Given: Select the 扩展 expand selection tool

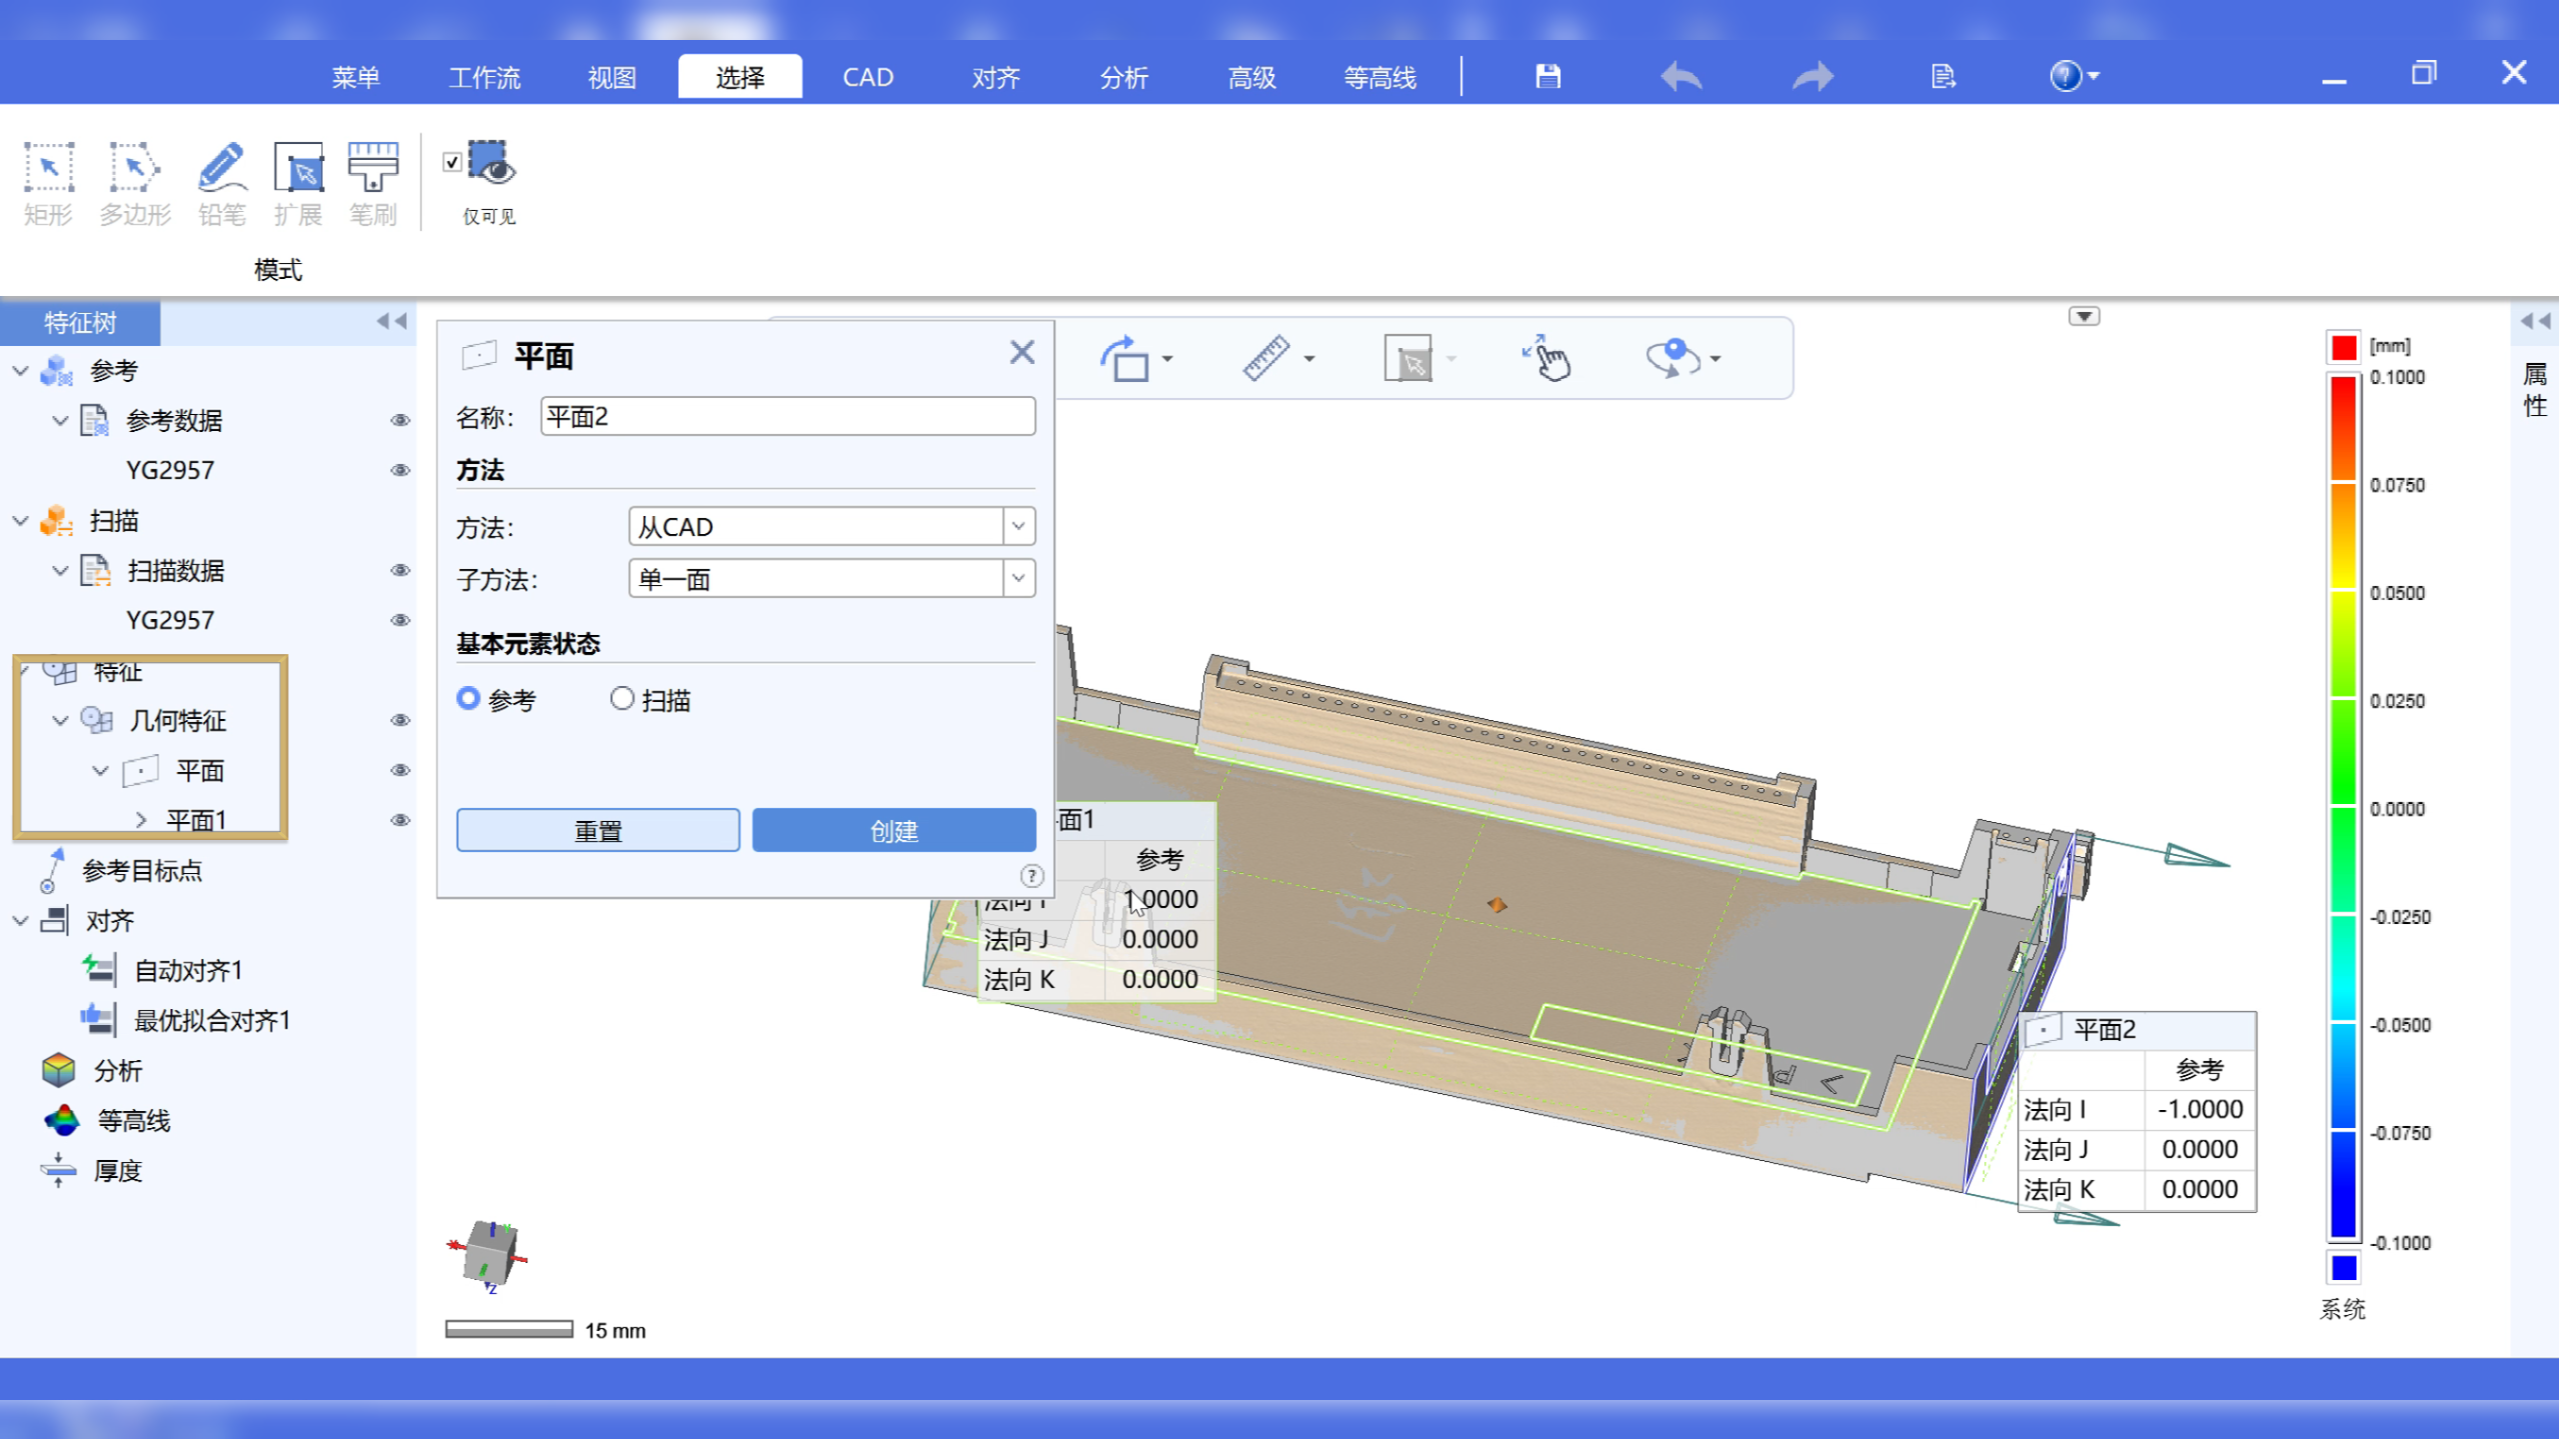Looking at the screenshot, I should (x=298, y=184).
